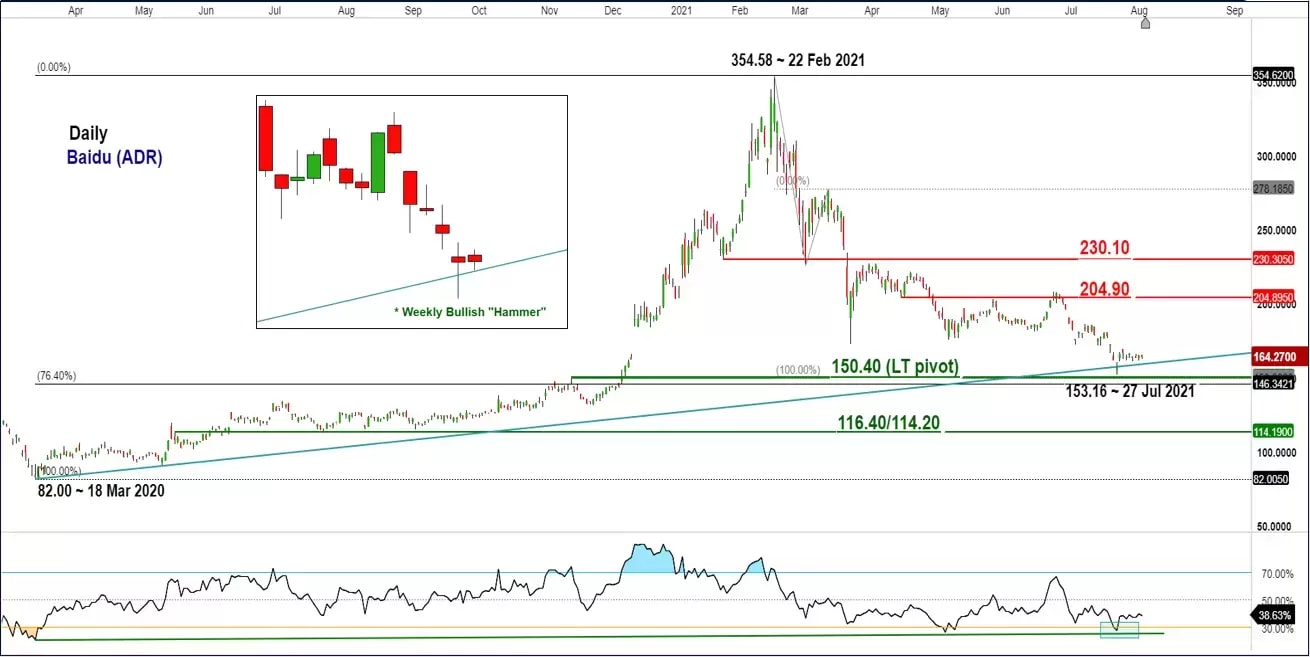Select the 250.0000 price axis tick

click(x=1274, y=230)
